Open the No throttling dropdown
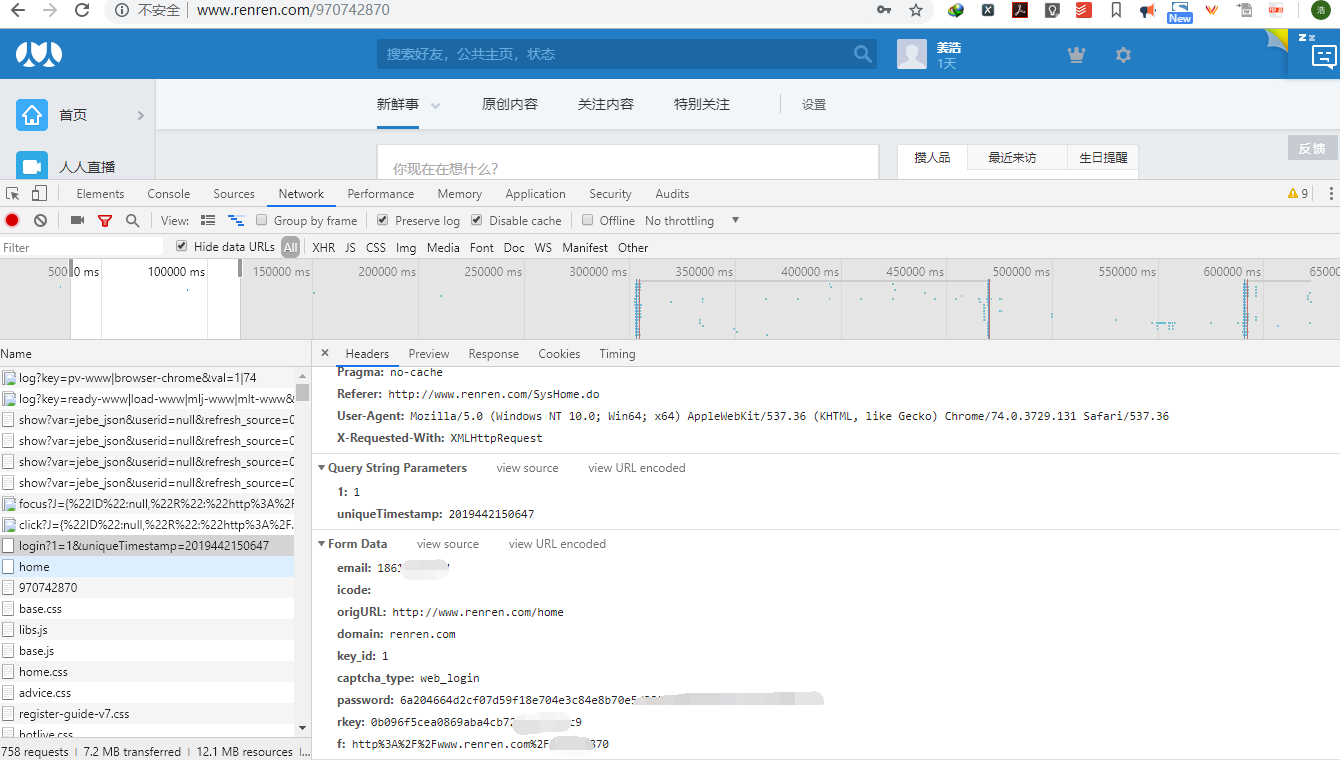The width and height of the screenshot is (1340, 760). [x=692, y=221]
